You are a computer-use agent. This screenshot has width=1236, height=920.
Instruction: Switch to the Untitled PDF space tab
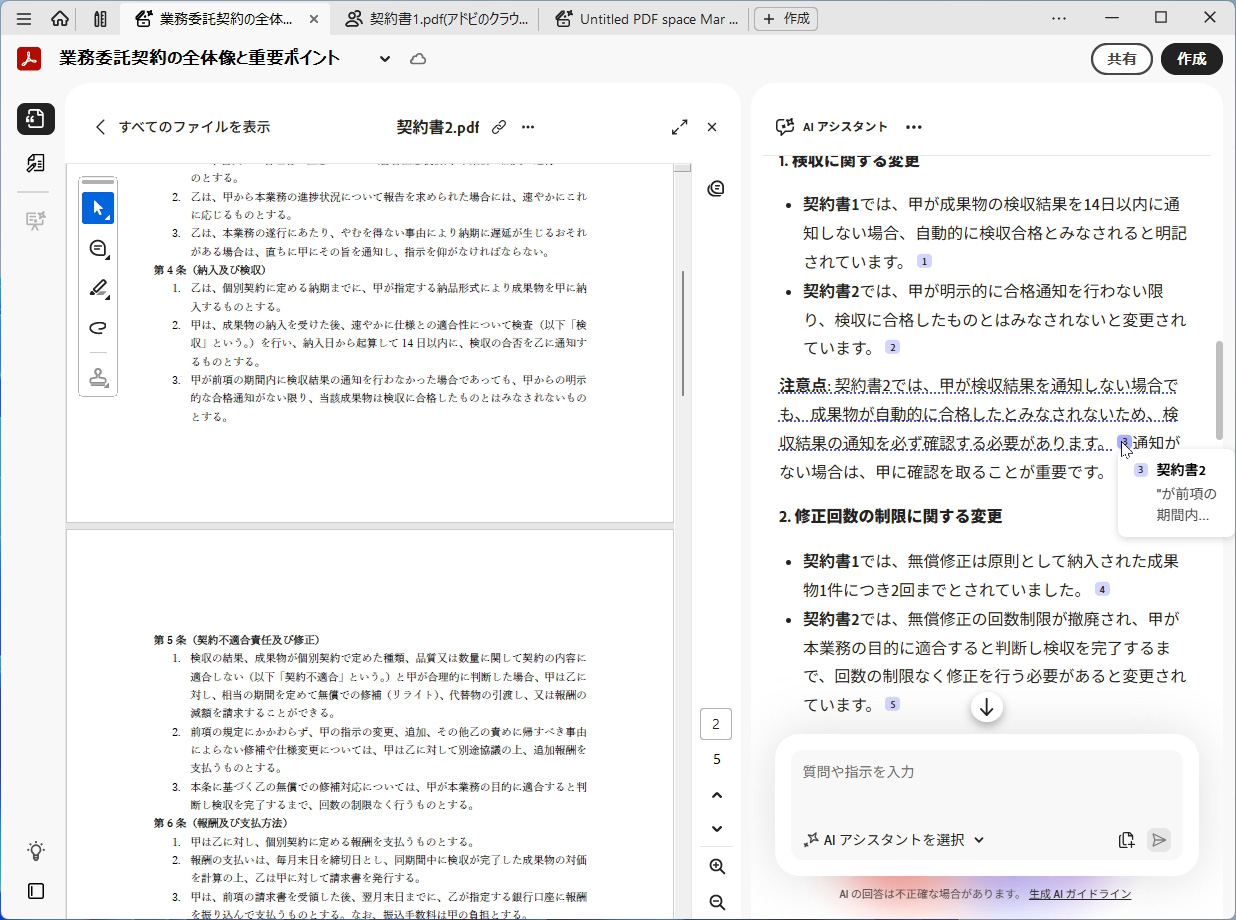pos(647,18)
